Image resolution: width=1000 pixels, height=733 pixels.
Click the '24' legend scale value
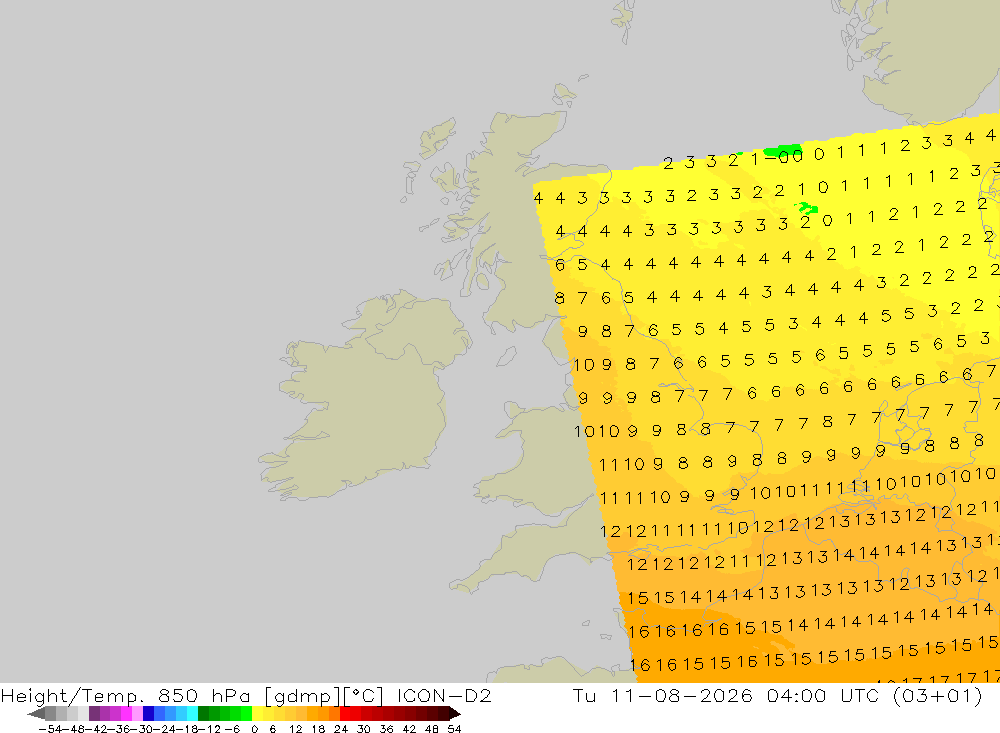coord(341,729)
